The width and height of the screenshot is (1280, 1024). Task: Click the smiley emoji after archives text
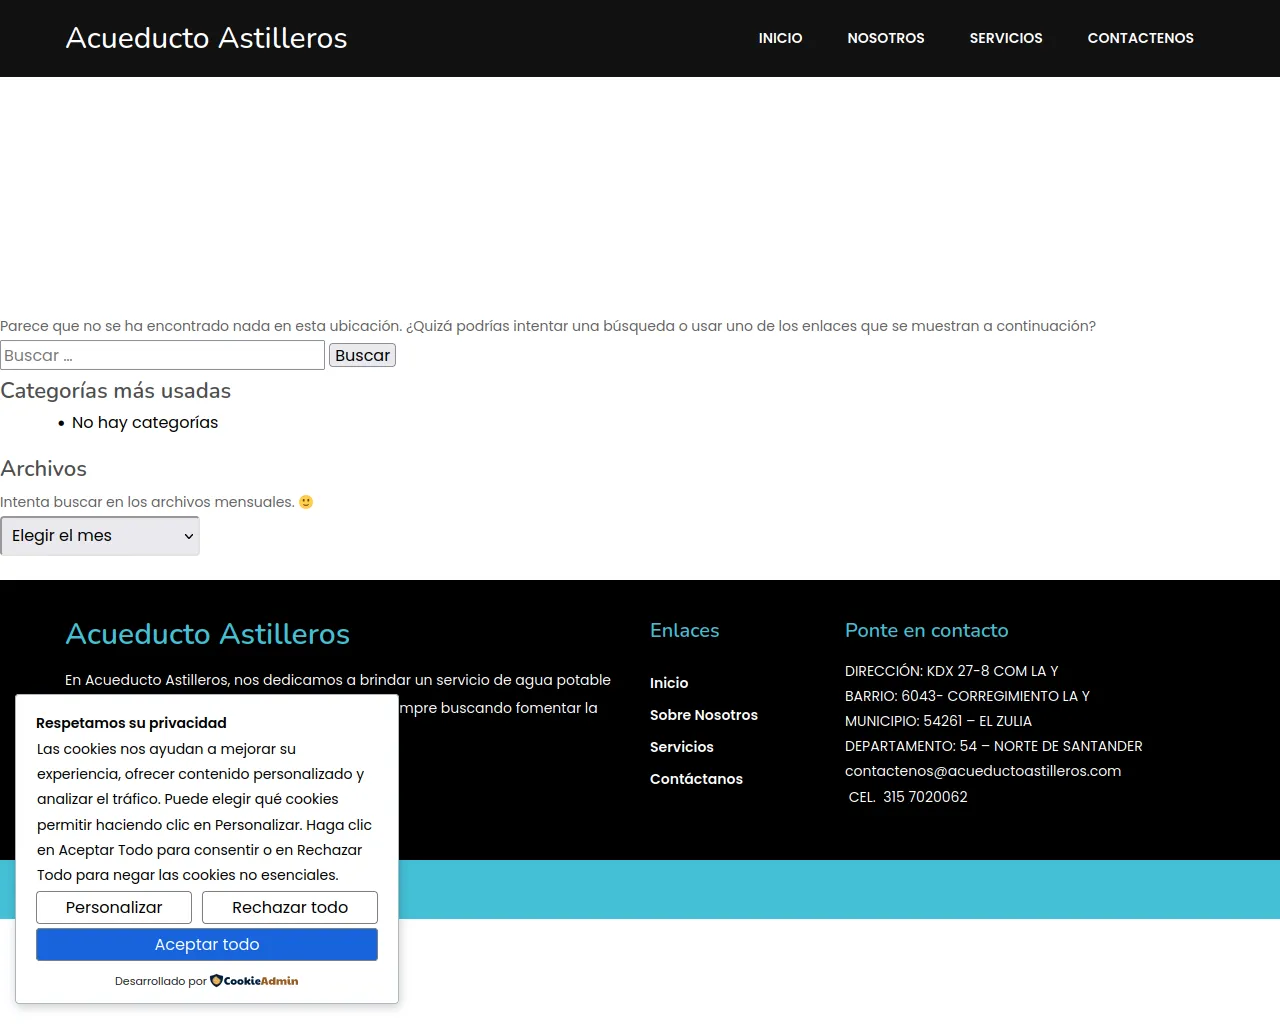click(x=306, y=502)
